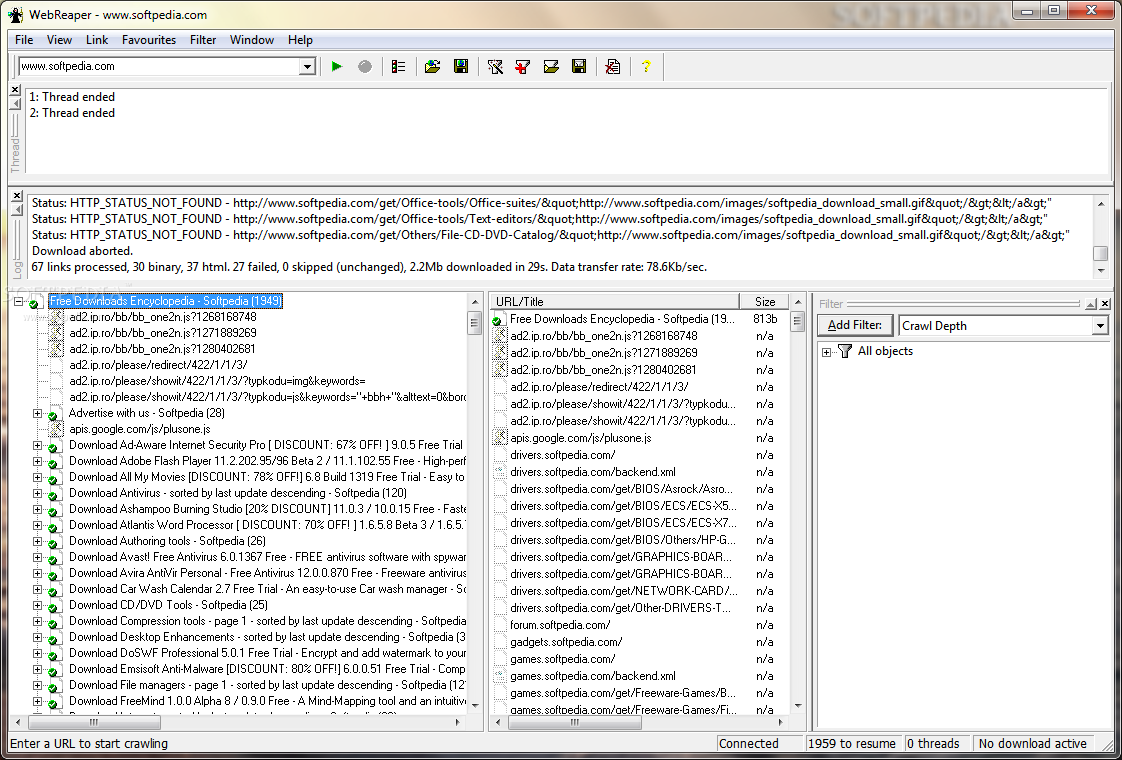This screenshot has width=1122, height=760.
Task: Expand Advertise with us - Softpedia node
Action: coord(37,414)
